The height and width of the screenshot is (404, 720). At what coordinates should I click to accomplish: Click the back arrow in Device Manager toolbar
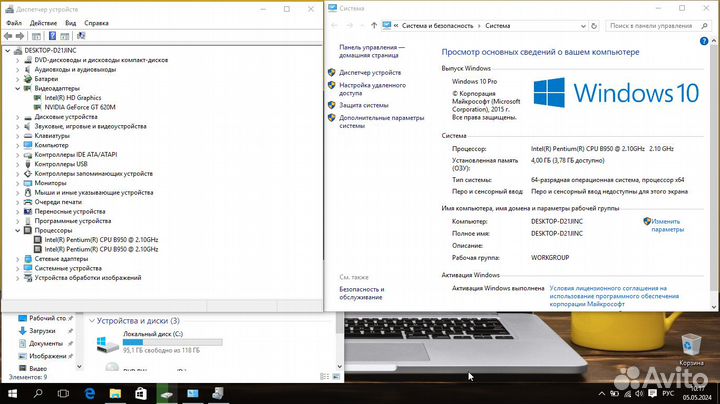[8, 36]
